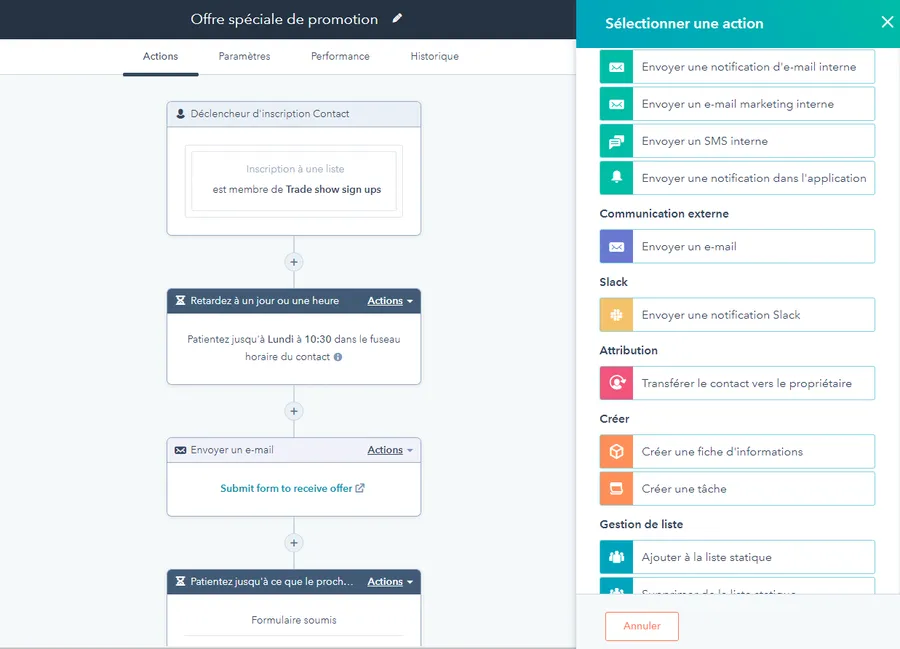Open the Performance tab

pos(340,56)
